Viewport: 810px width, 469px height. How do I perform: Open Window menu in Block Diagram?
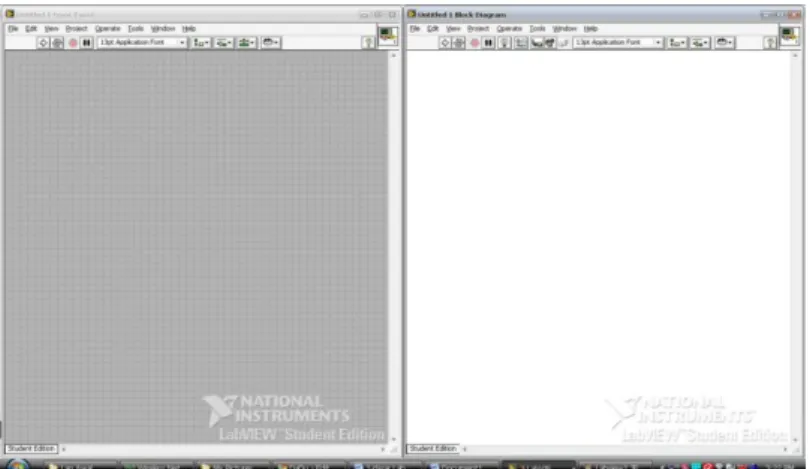pos(565,28)
